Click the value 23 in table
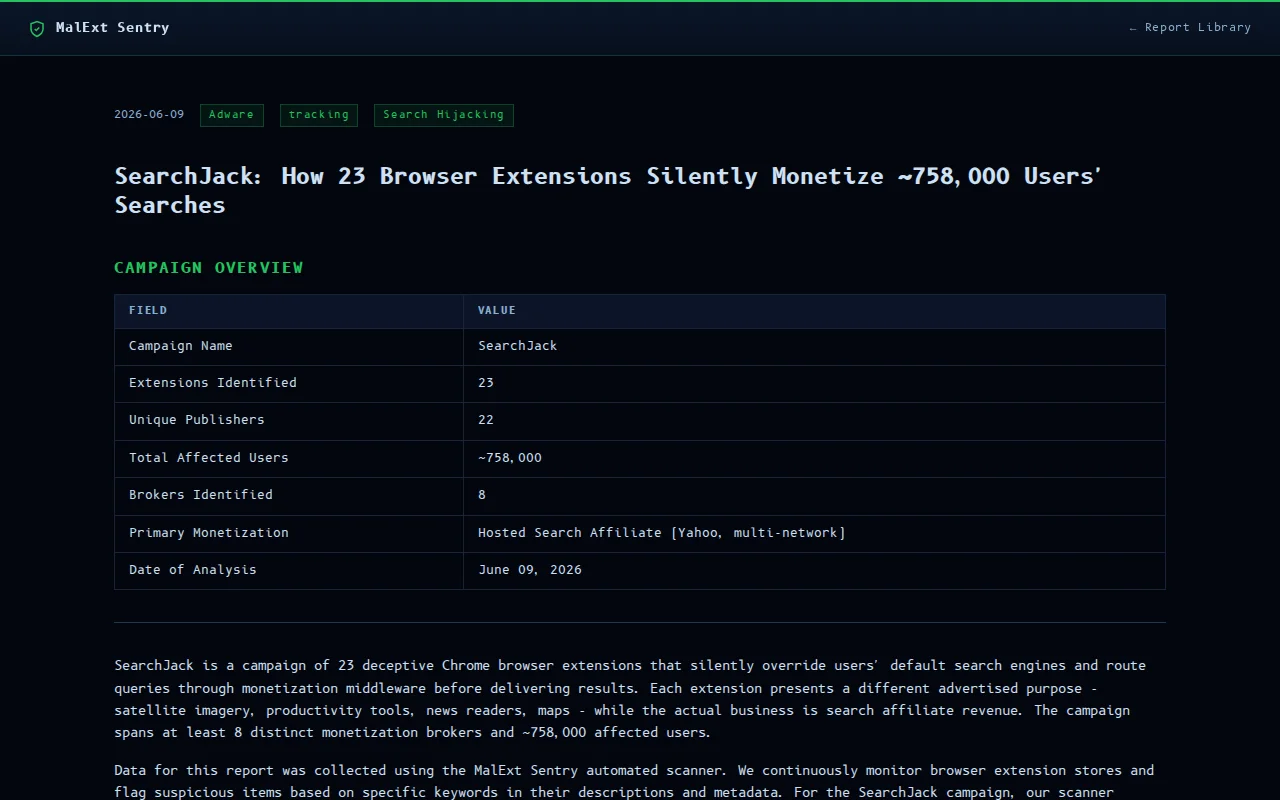 pos(814,383)
